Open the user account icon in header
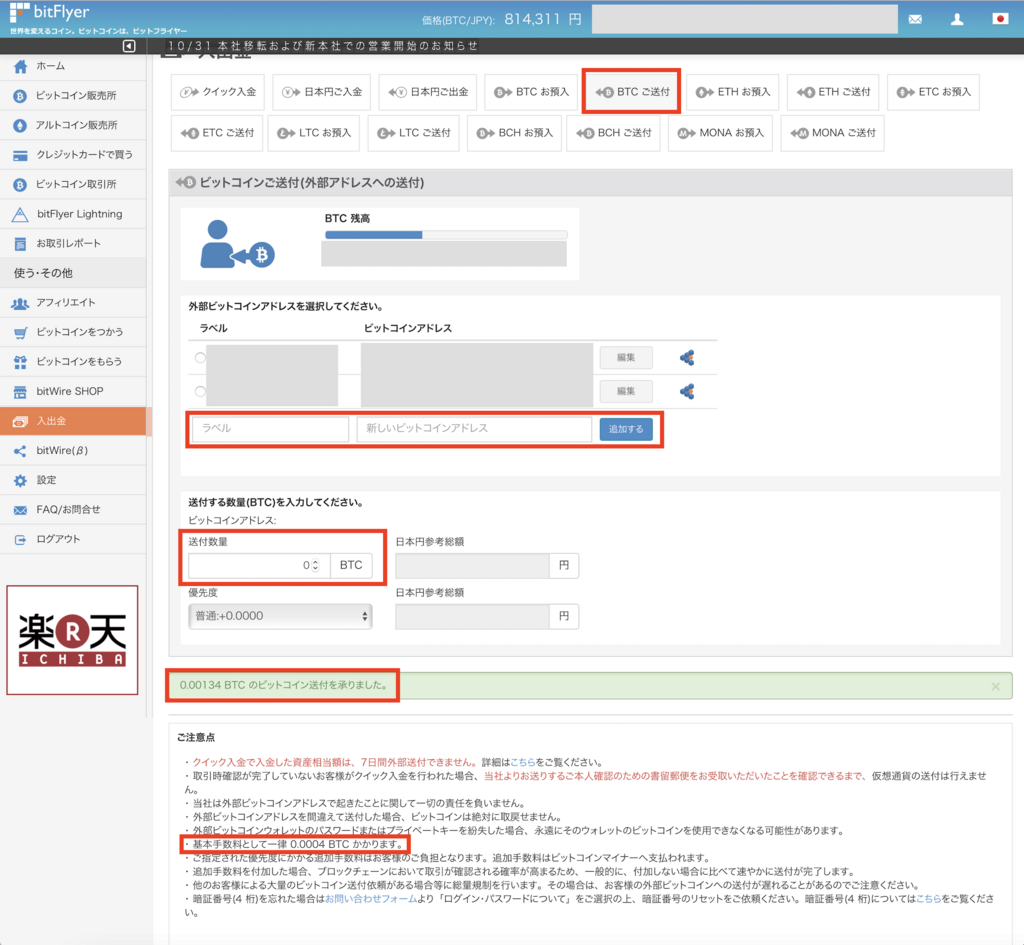The width and height of the screenshot is (1024, 945). pos(956,18)
